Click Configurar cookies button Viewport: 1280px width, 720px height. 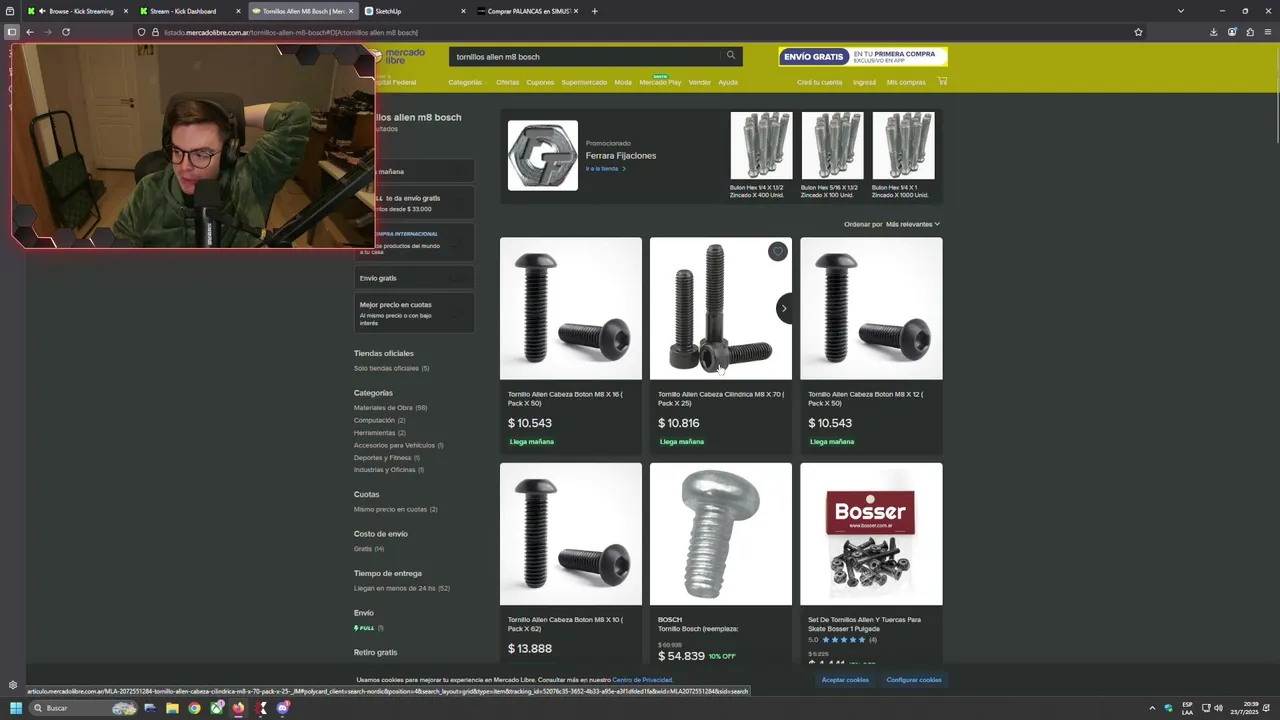914,680
